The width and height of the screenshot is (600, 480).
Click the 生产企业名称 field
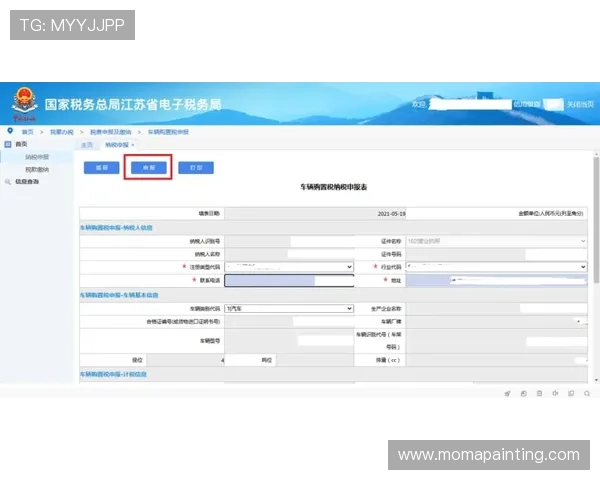(496, 309)
